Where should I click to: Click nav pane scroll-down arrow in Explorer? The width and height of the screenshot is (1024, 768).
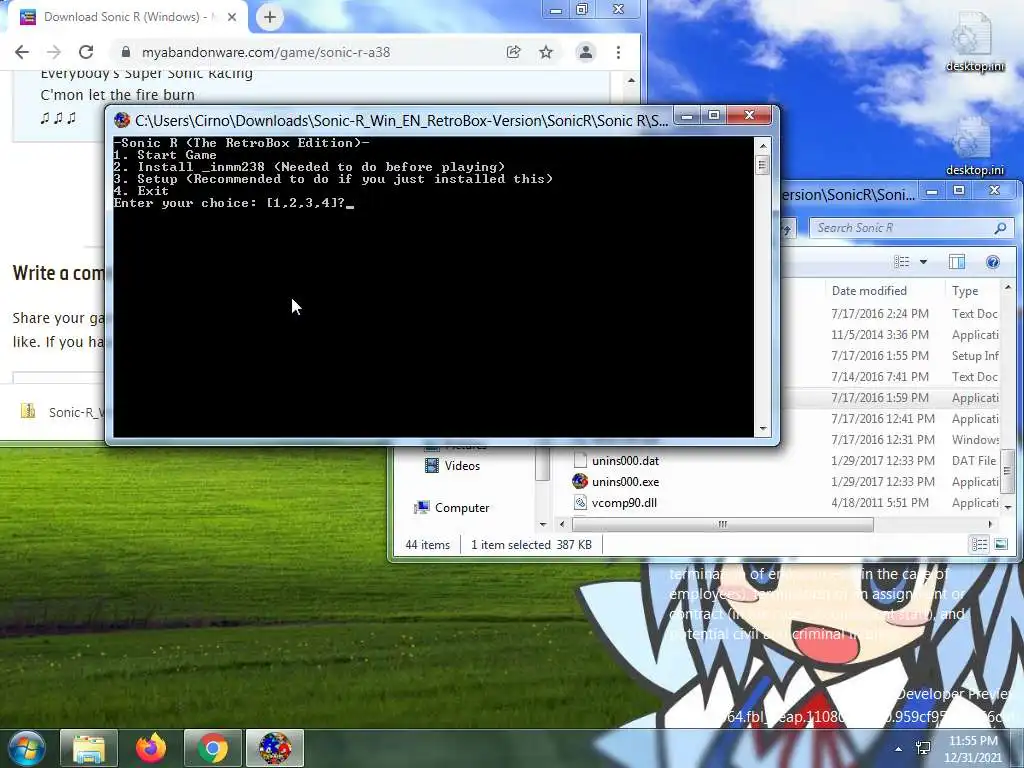543,524
